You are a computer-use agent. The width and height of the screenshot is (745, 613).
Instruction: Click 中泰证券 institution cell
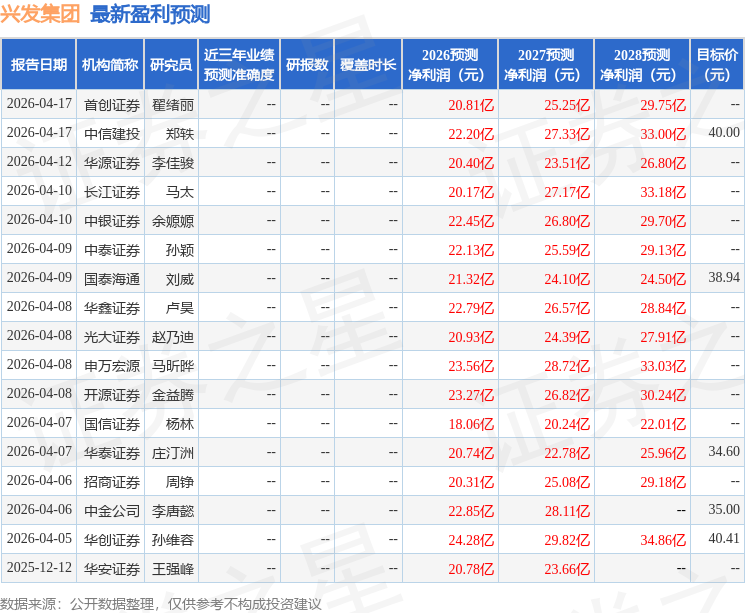112,250
